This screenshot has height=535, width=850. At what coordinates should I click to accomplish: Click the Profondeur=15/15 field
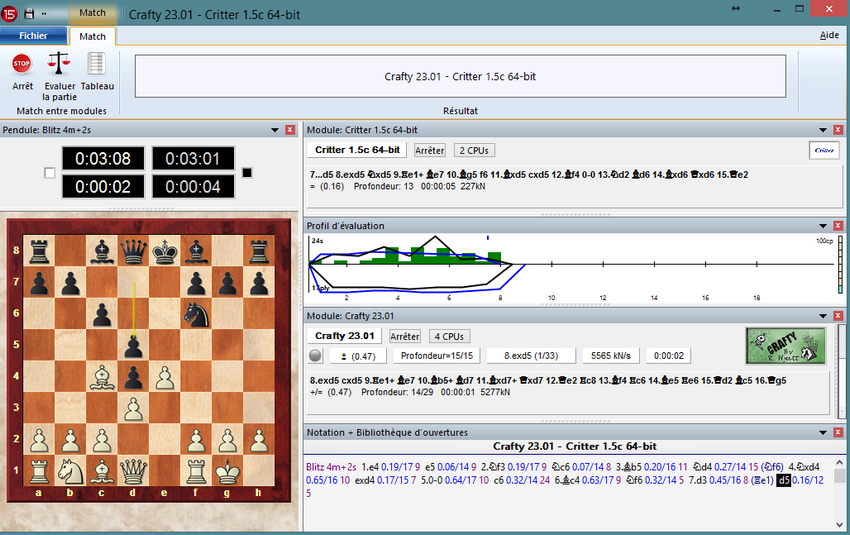coord(436,356)
